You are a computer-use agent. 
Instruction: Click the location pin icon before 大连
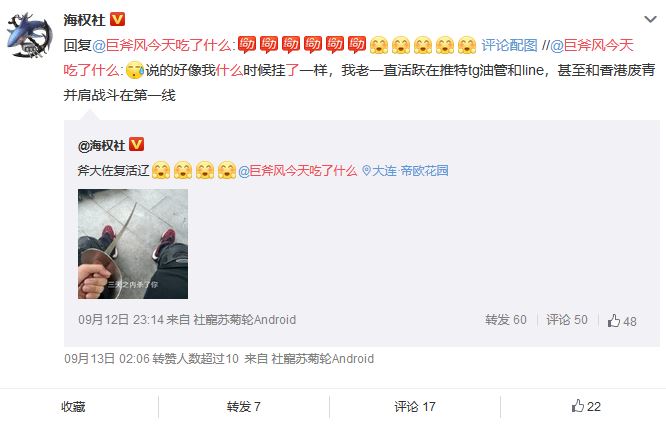366,171
